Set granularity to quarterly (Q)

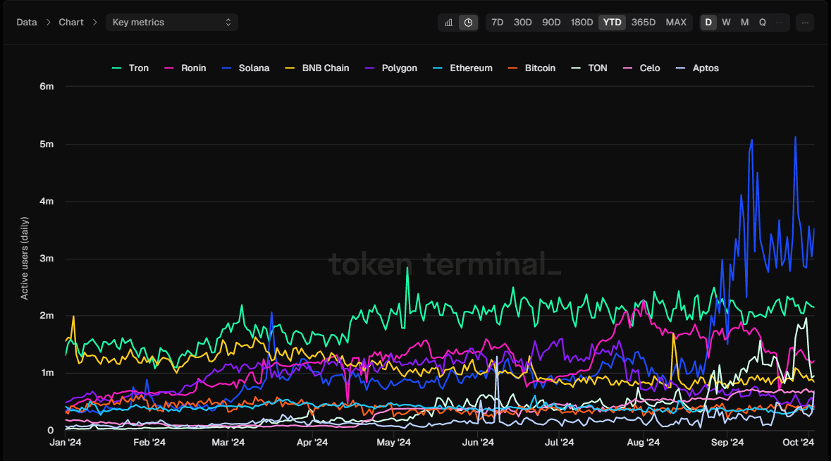point(762,22)
